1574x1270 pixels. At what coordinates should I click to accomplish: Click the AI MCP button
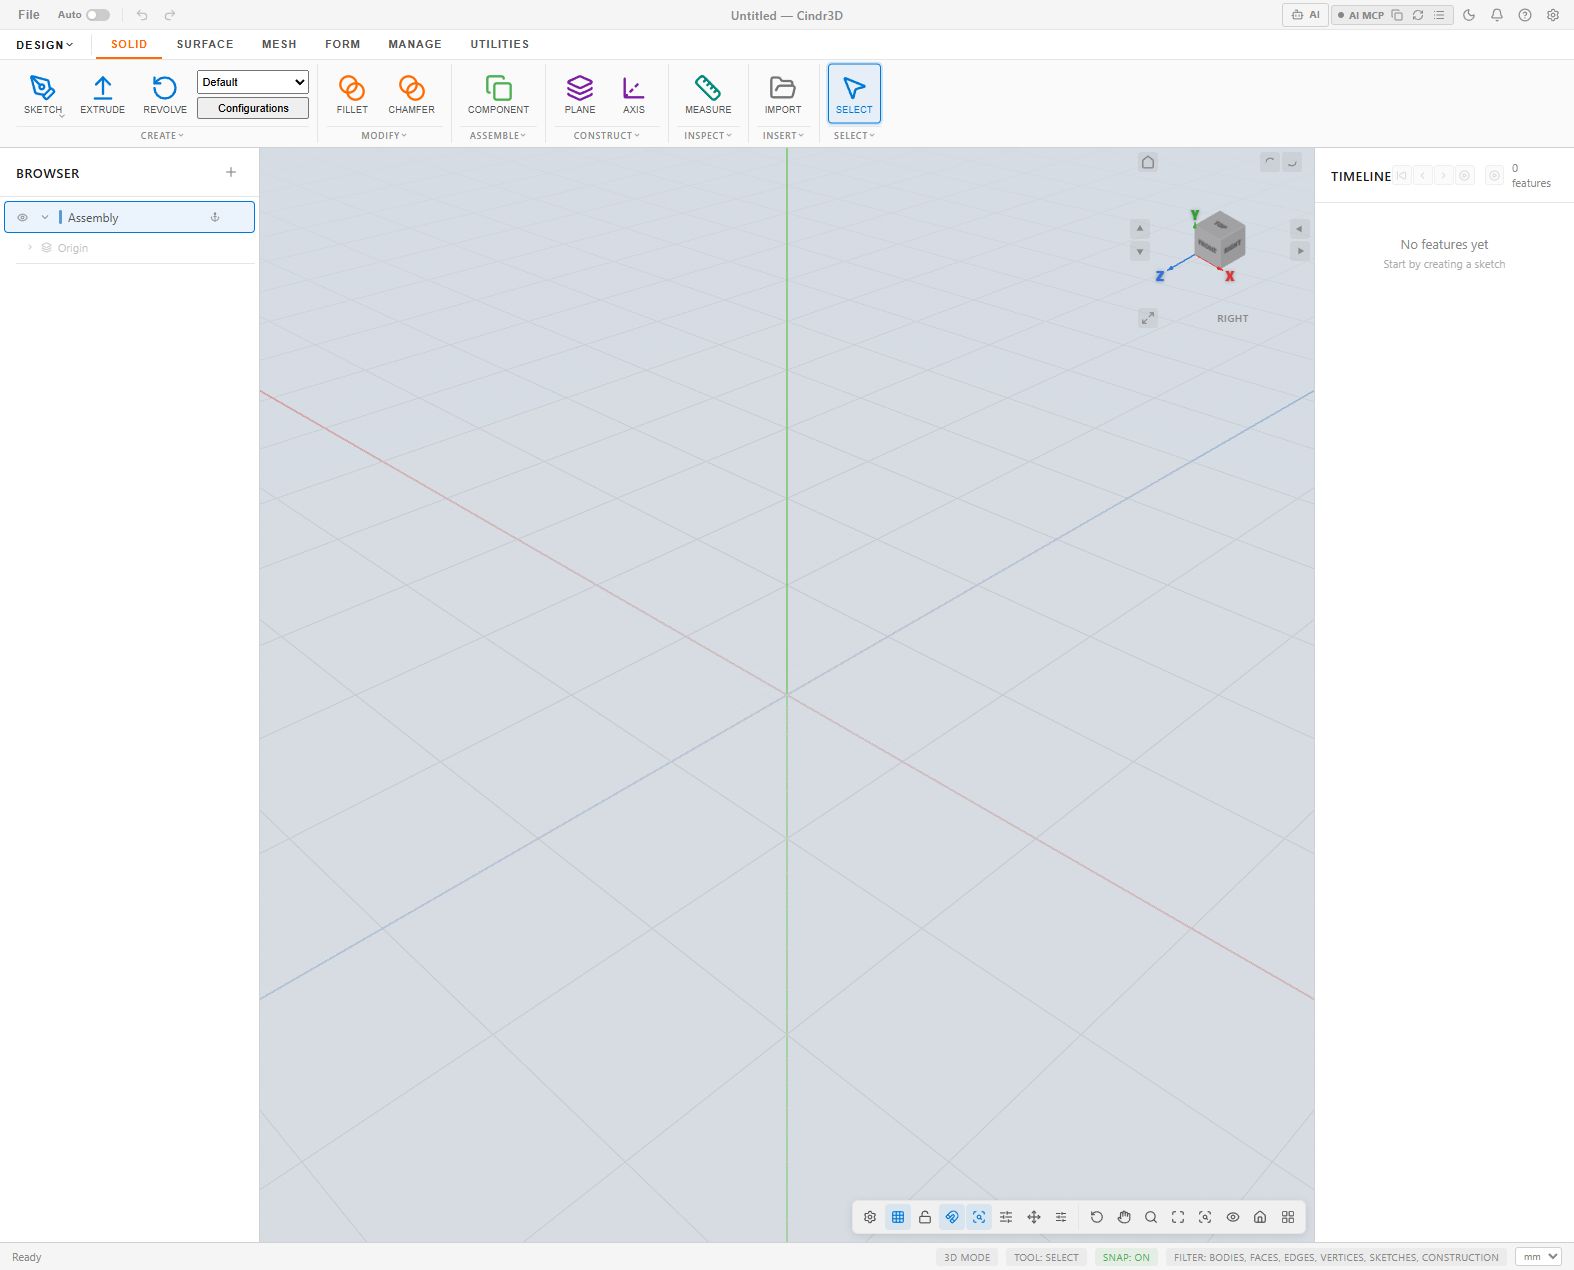[1361, 15]
